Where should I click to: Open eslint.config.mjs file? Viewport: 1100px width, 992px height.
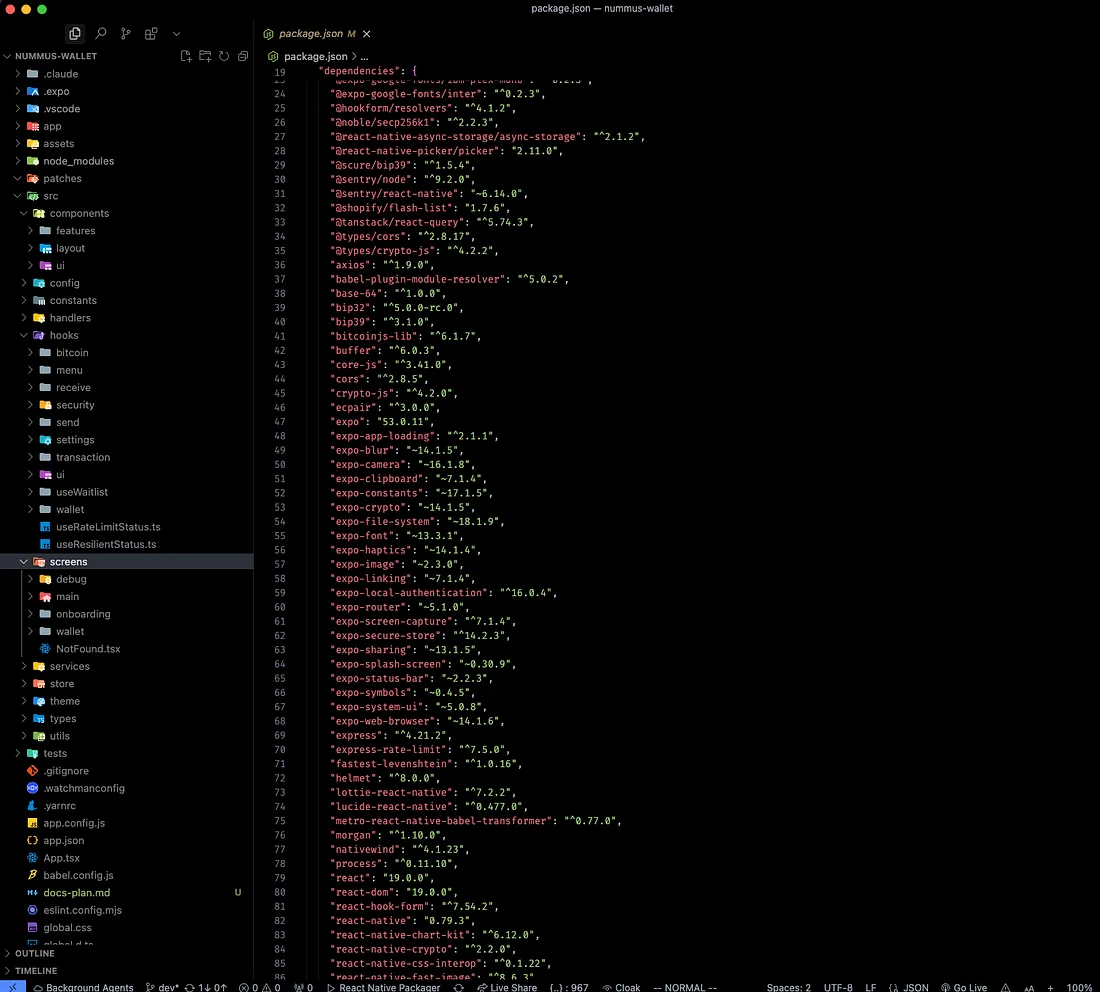pos(126,910)
